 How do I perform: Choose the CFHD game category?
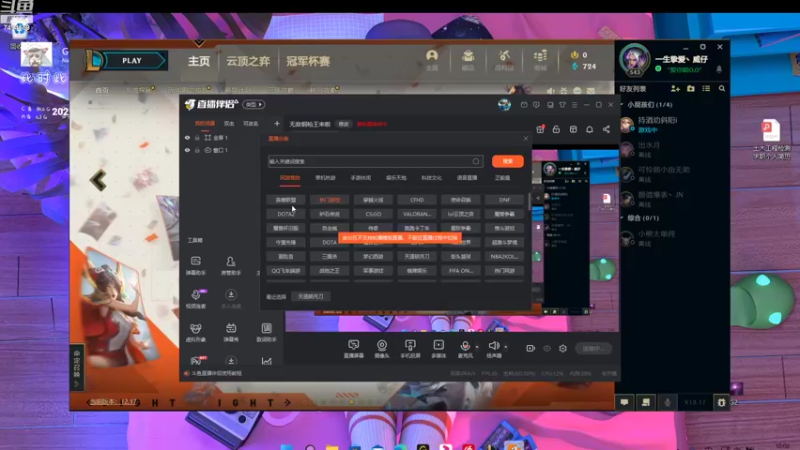[417, 200]
